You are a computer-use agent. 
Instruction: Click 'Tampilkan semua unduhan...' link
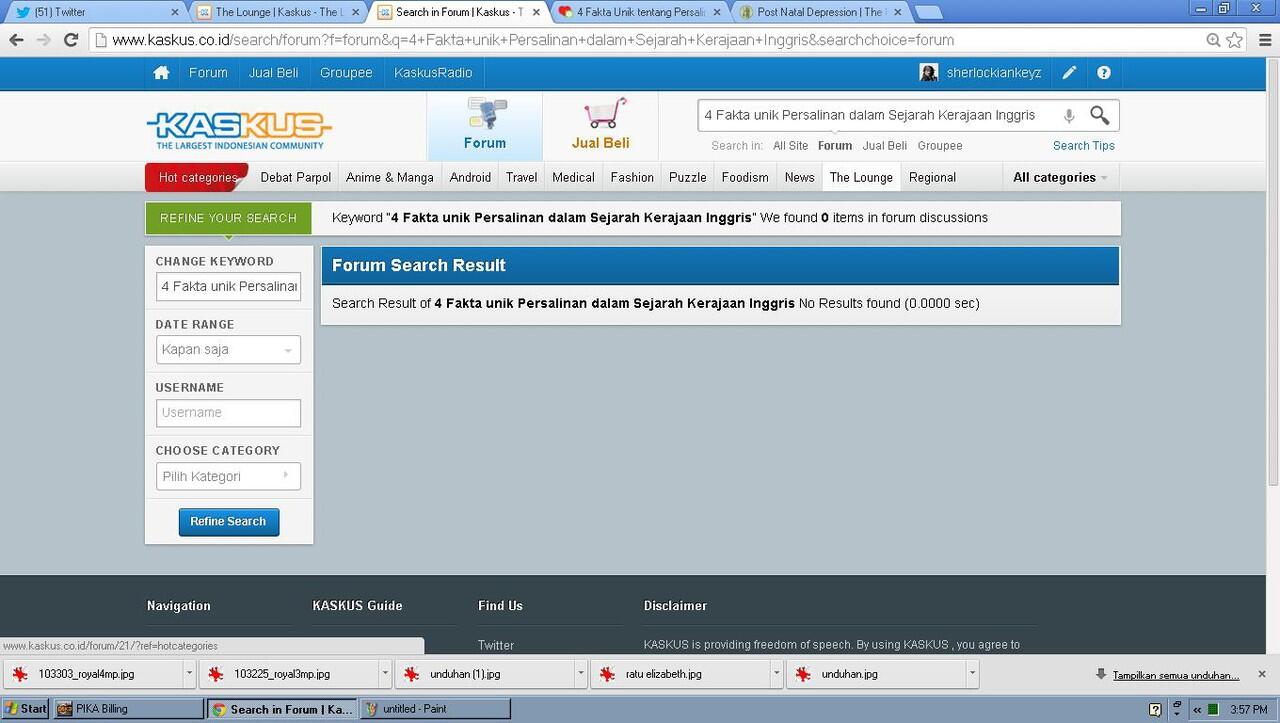[1176, 675]
